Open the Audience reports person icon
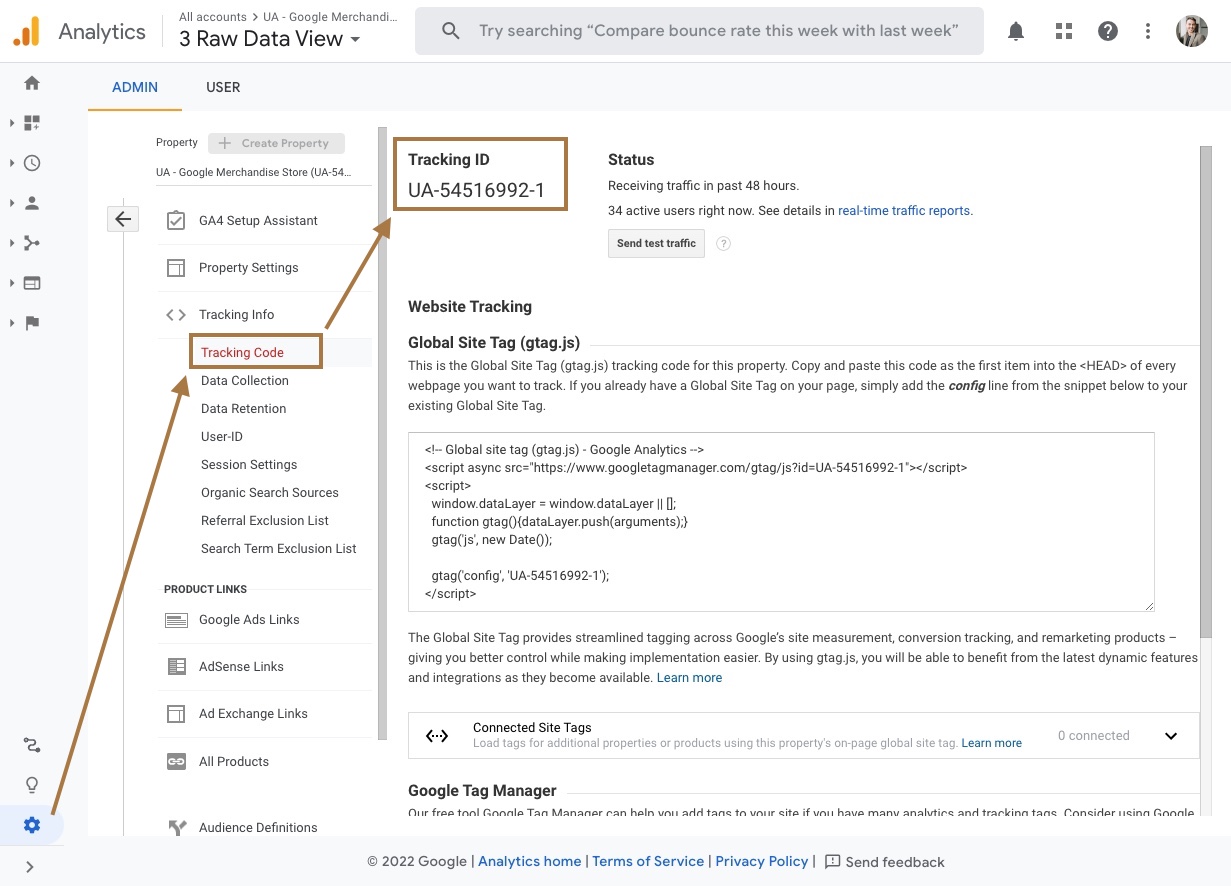The width and height of the screenshot is (1231, 886). [x=31, y=201]
